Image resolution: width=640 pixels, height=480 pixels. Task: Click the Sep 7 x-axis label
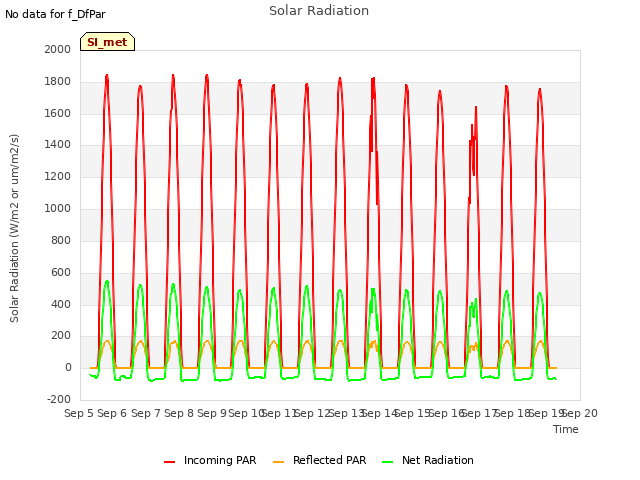pos(145,413)
